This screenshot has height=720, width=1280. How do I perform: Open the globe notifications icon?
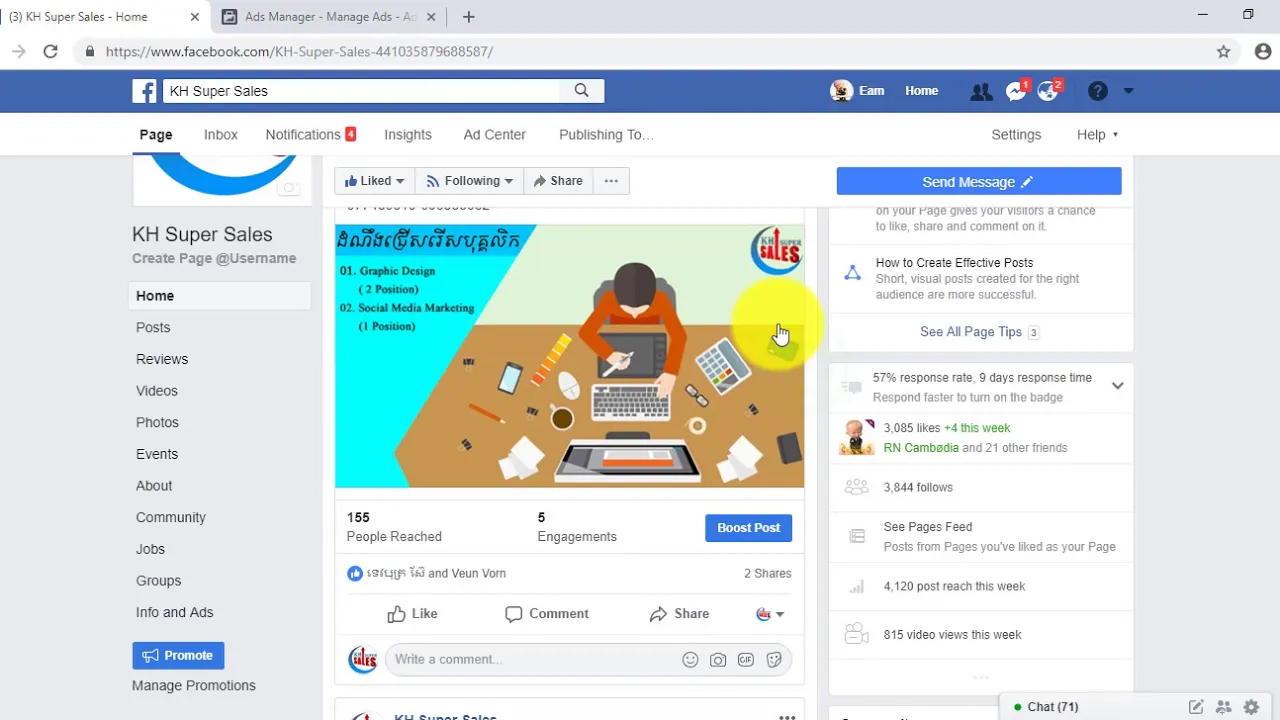(1048, 91)
